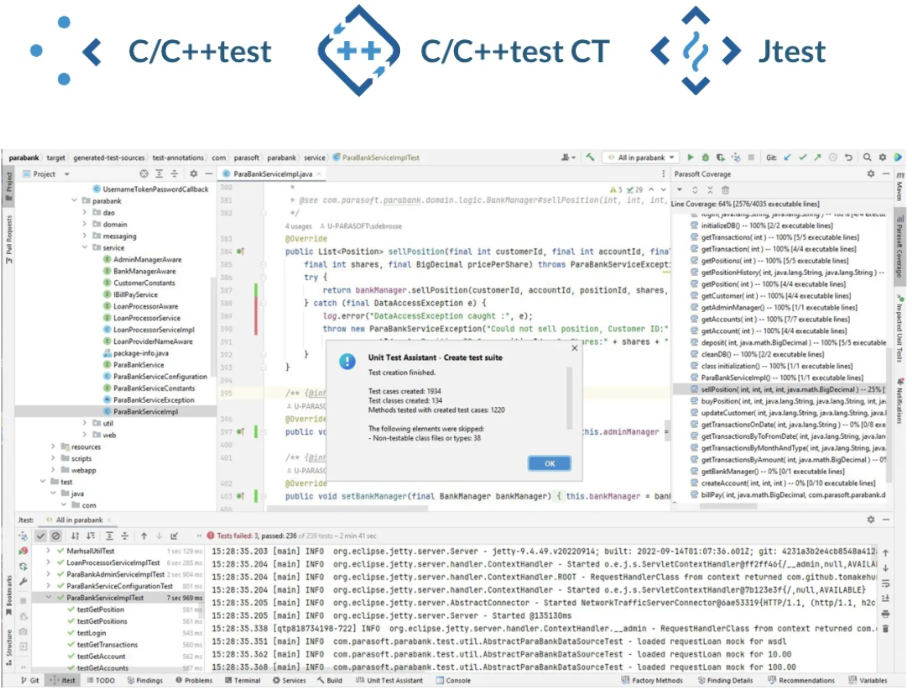Run the All in parabank configuration
912x694 pixels.
click(690, 157)
